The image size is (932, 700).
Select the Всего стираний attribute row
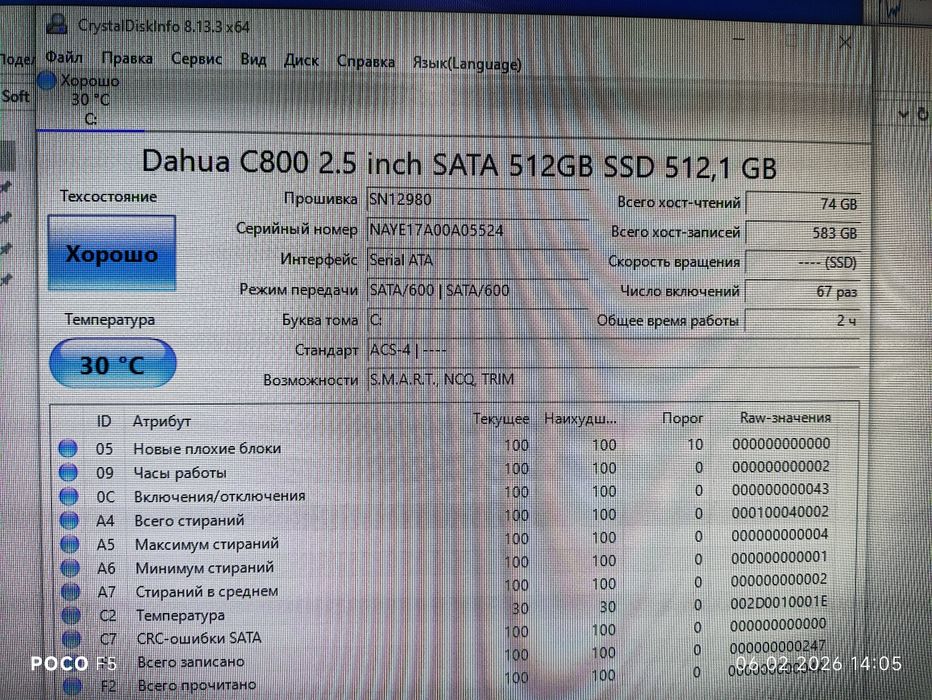coord(455,518)
